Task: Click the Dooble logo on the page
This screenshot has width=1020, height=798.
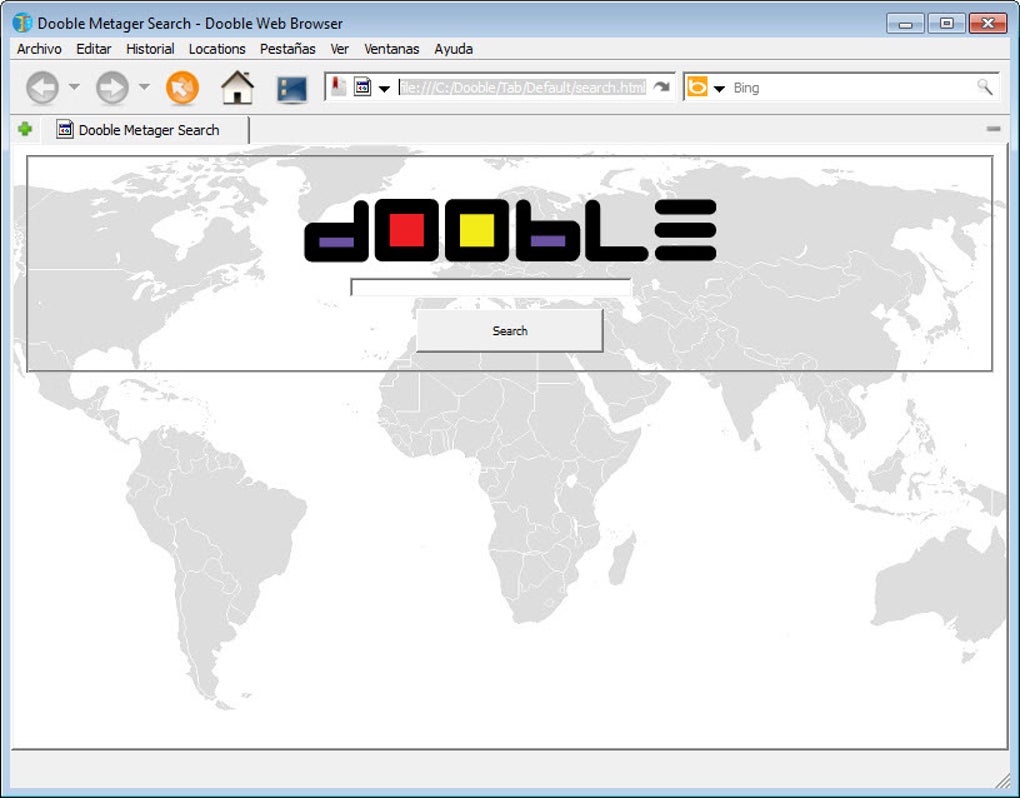Action: click(x=511, y=230)
